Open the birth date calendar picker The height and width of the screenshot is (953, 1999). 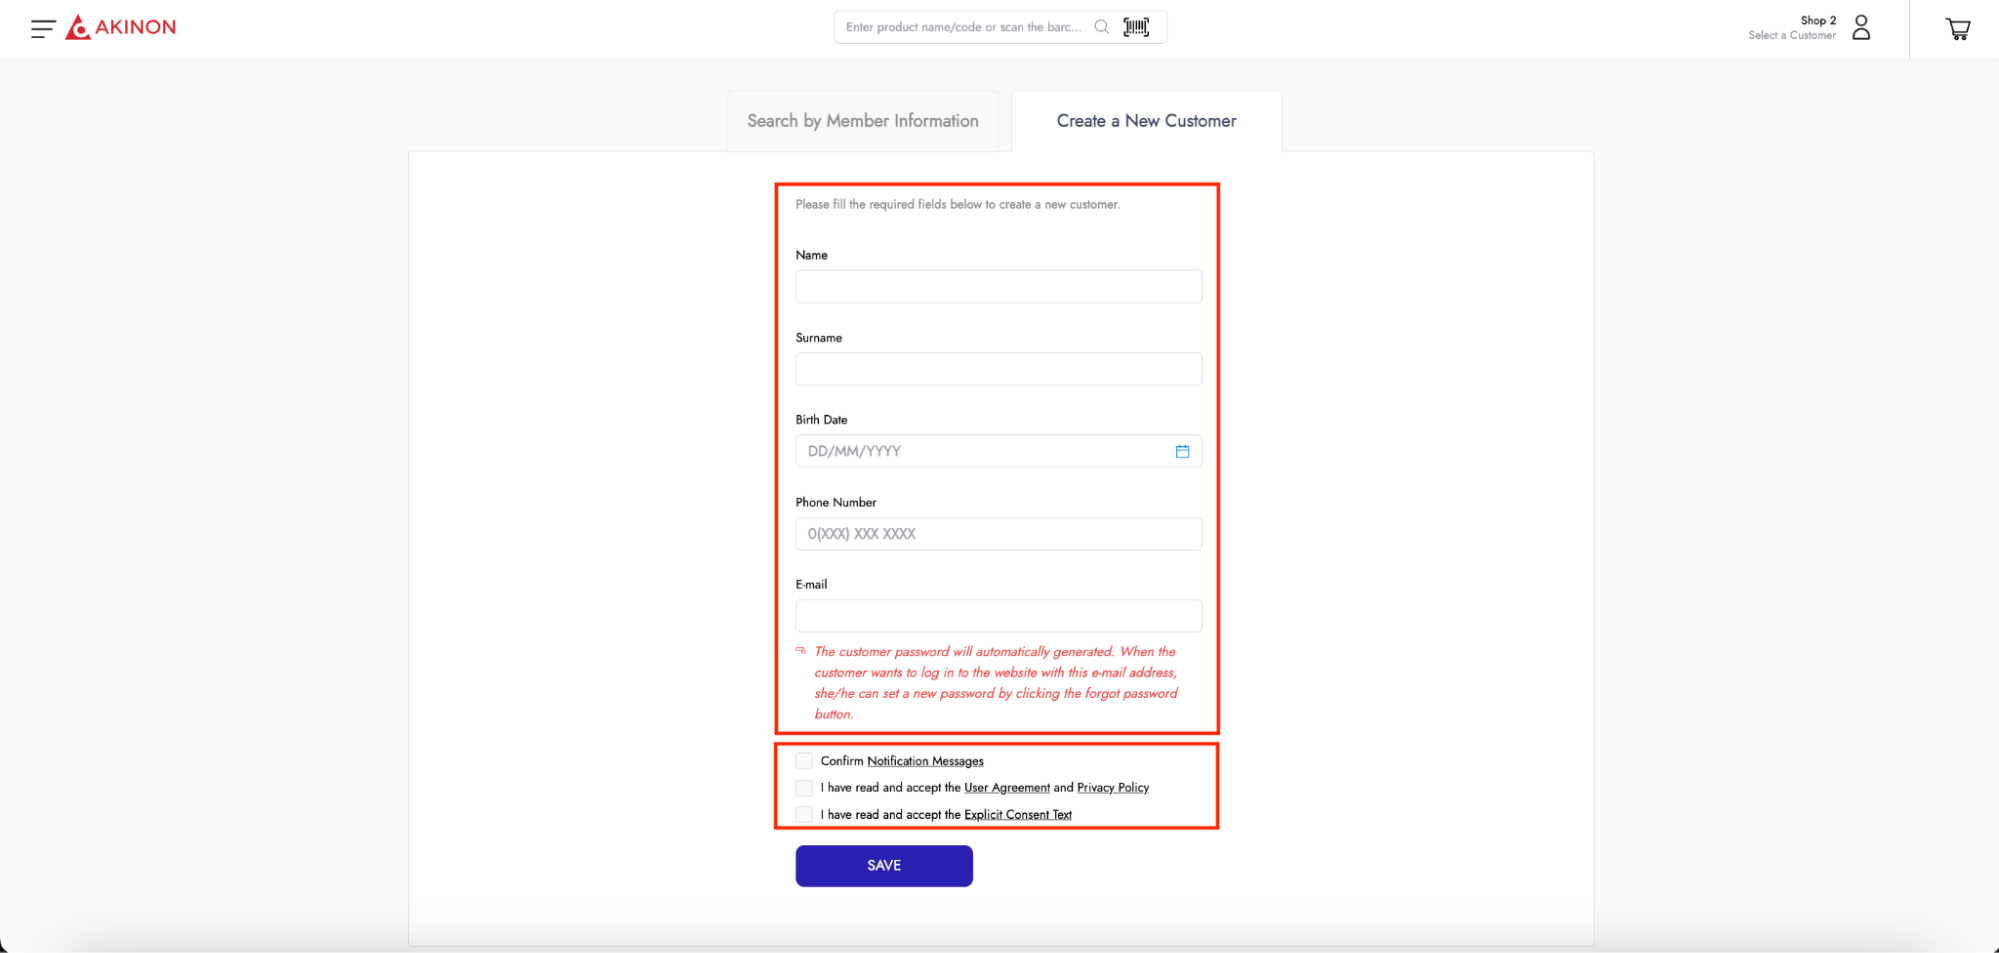coord(1182,452)
